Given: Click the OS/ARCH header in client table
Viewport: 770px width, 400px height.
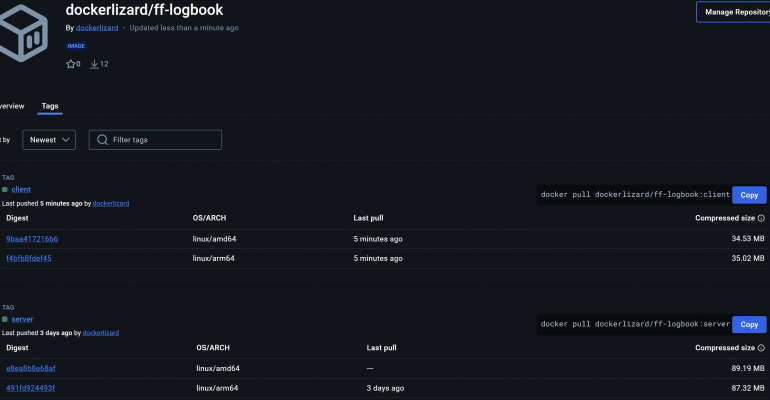Looking at the screenshot, I should (209, 218).
